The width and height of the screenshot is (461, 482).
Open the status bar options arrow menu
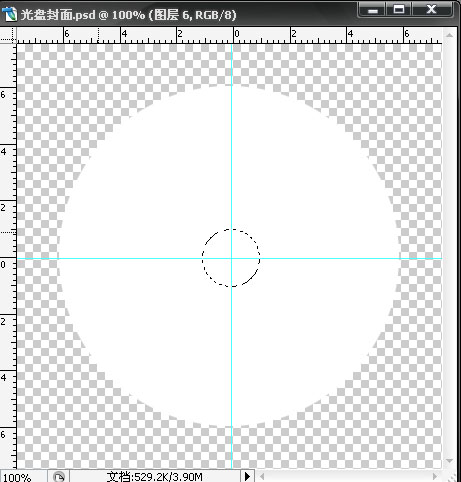pos(247,476)
